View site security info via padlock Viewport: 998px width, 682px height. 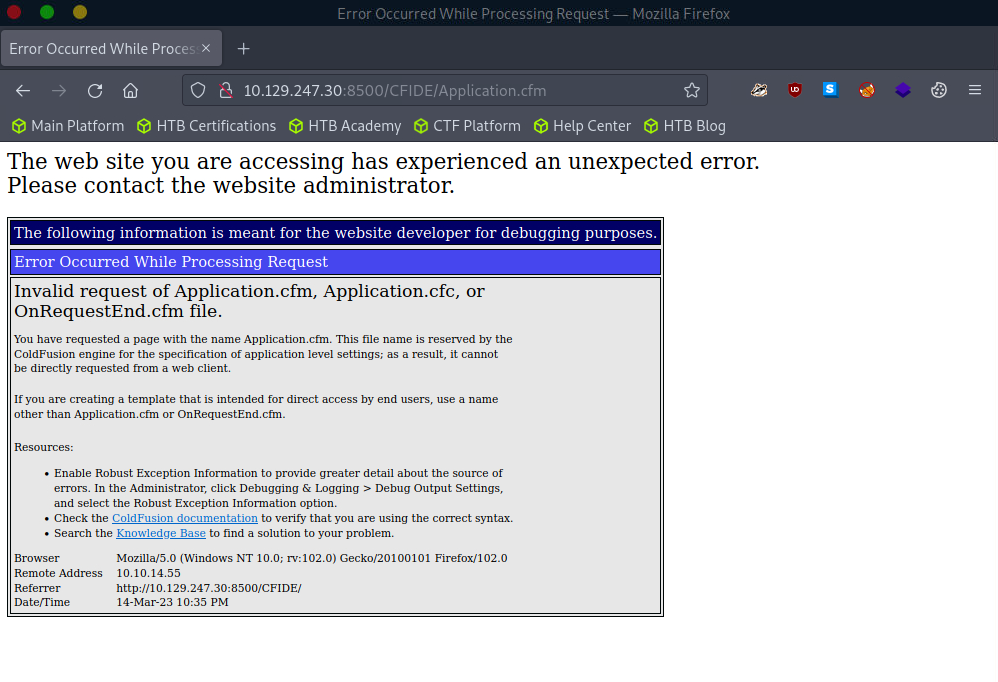tap(224, 91)
